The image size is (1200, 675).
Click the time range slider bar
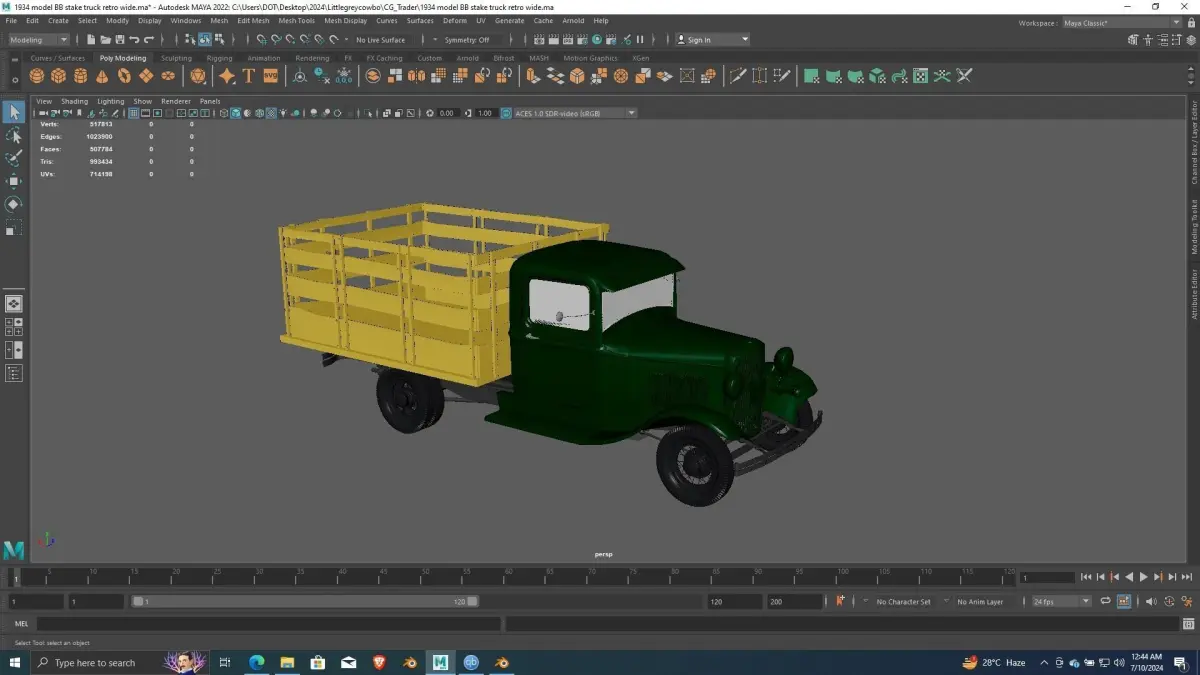click(x=305, y=602)
